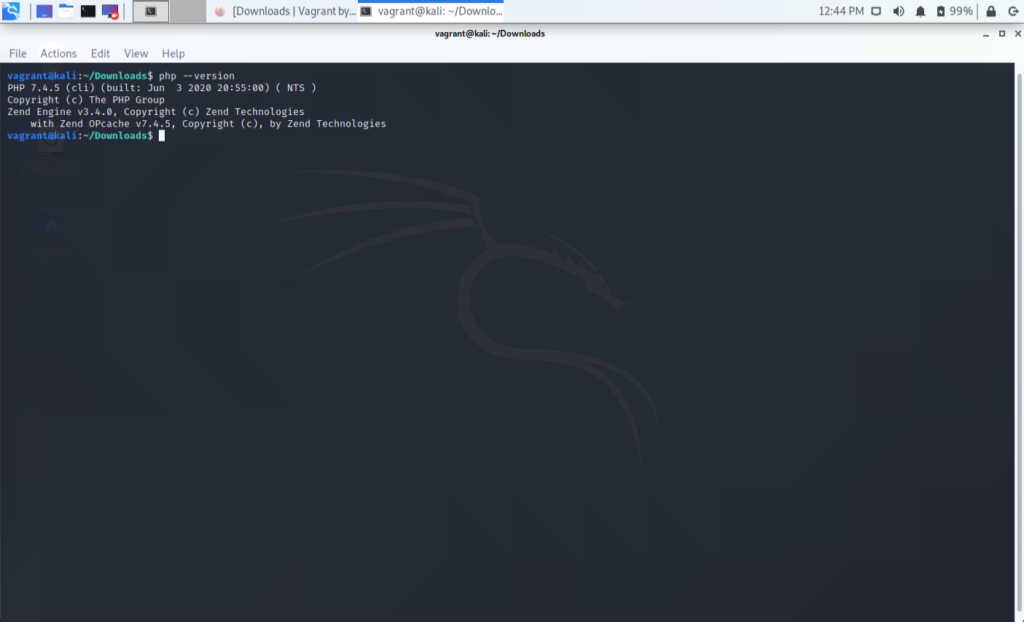Open the View menu in the terminal
The image size is (1024, 622).
pyautogui.click(x=135, y=53)
